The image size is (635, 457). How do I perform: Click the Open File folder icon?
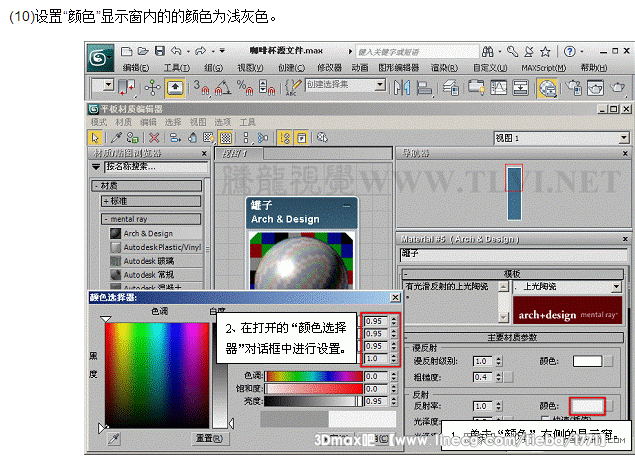point(143,51)
